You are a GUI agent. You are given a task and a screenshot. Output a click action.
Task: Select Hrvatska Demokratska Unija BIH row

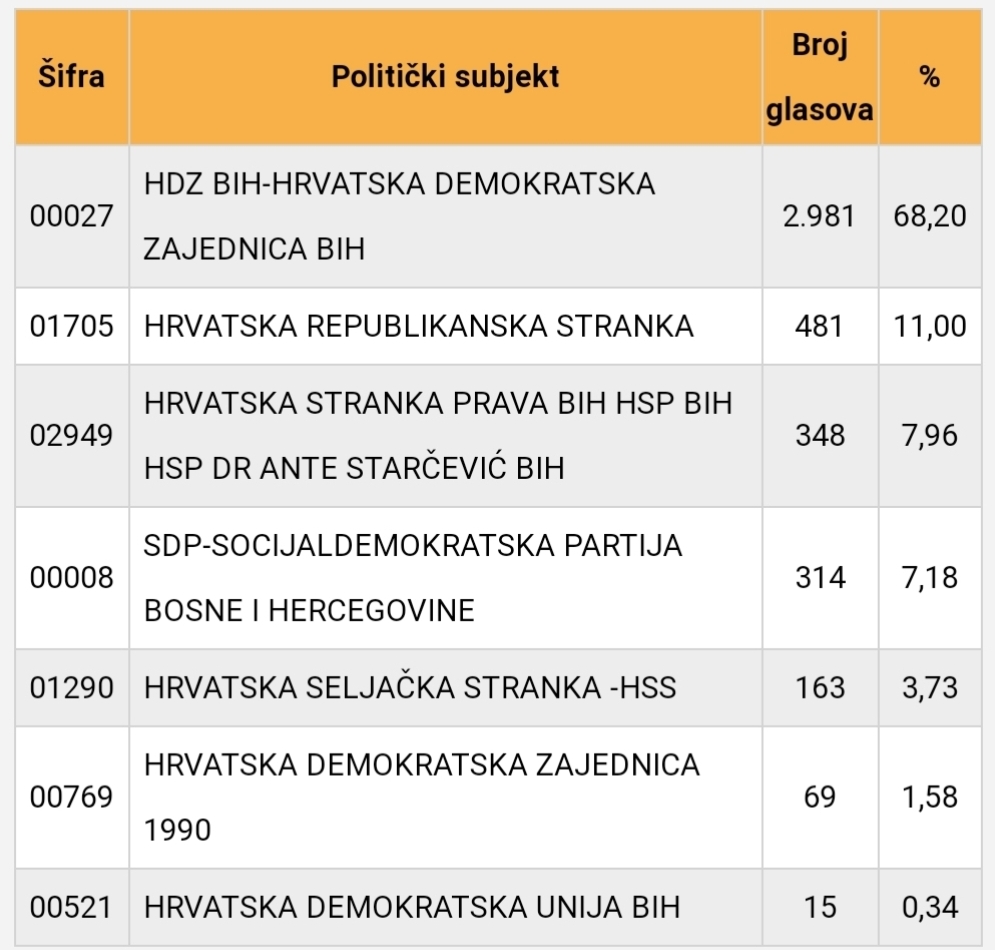[498, 907]
